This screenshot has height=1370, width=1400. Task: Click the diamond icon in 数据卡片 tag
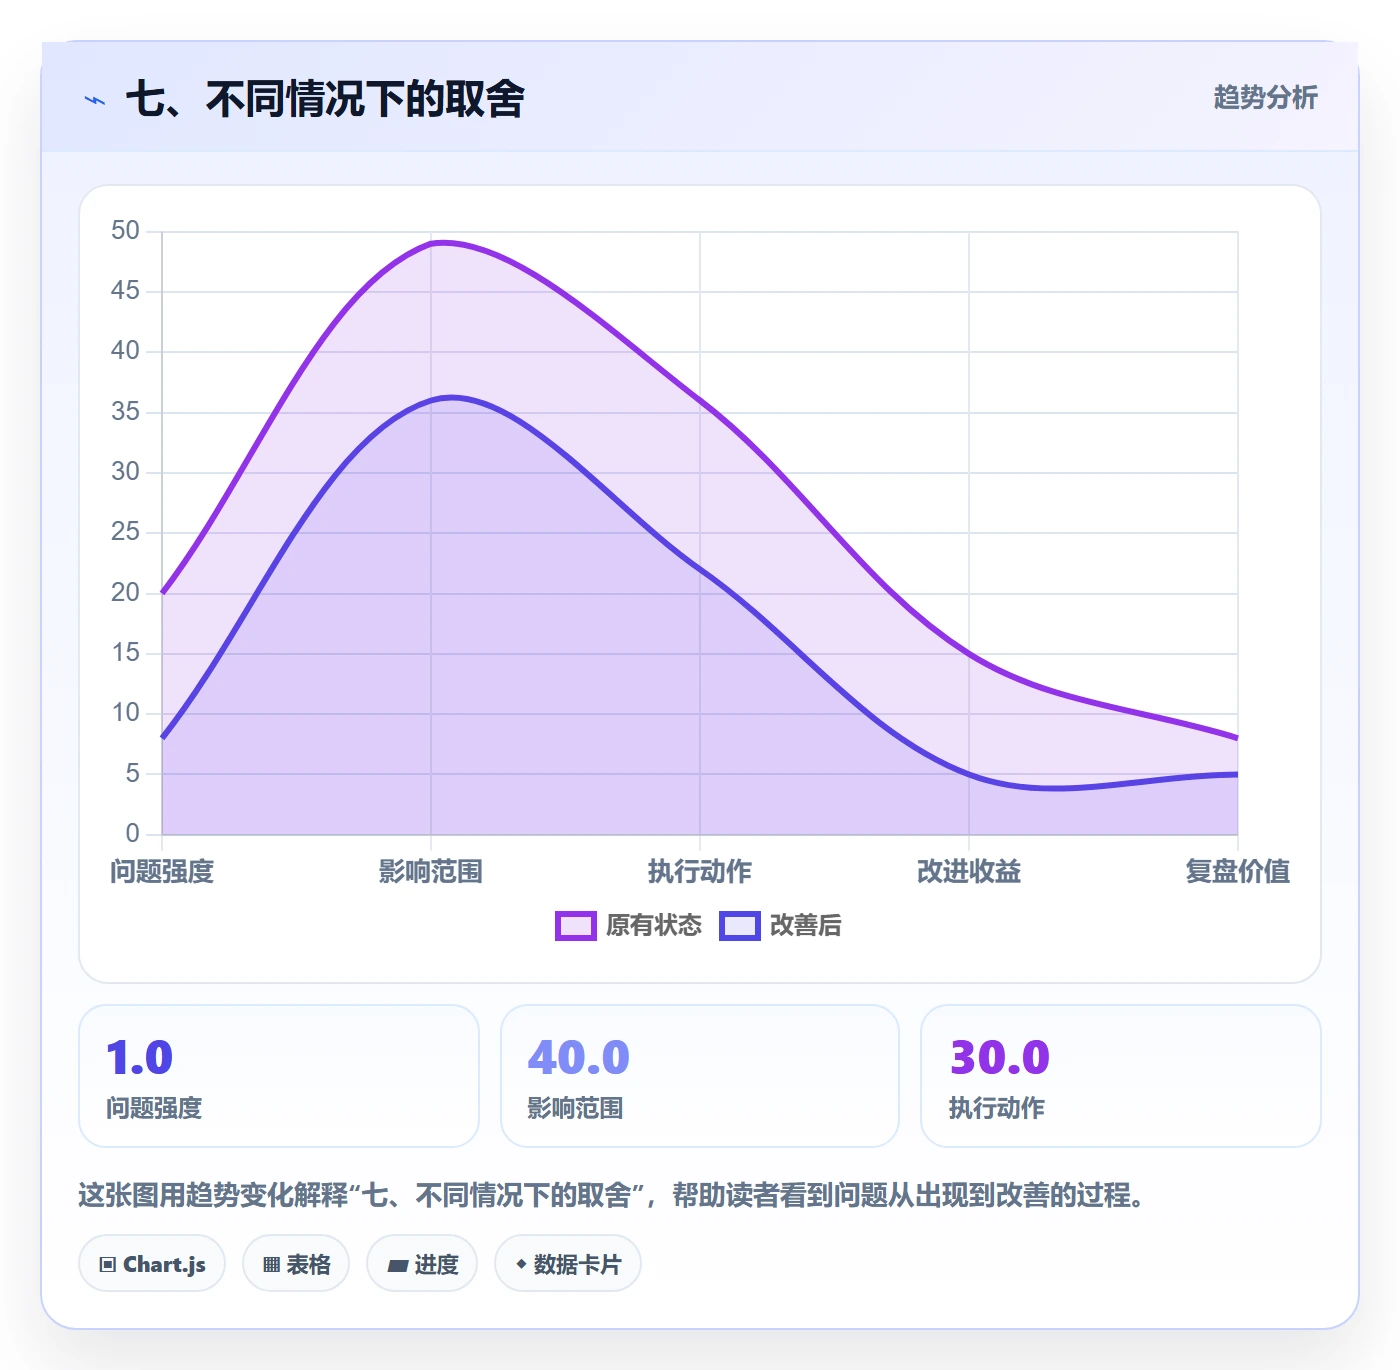521,1264
